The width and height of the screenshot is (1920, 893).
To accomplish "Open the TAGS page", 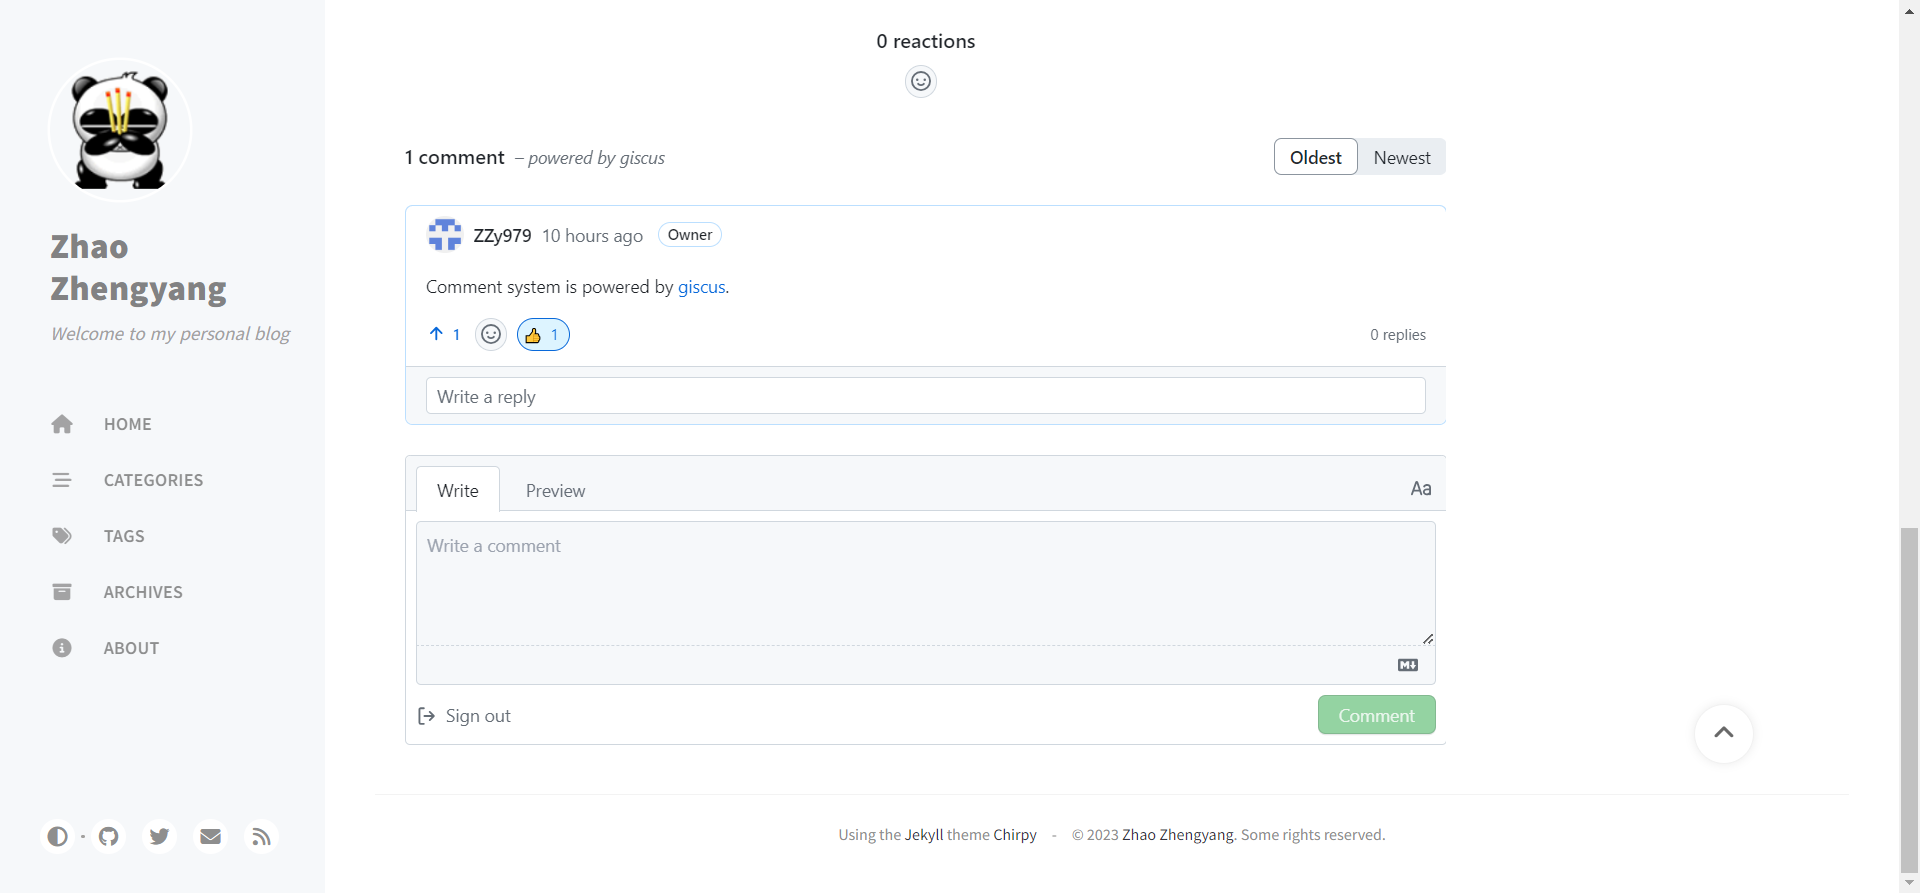I will tap(124, 536).
